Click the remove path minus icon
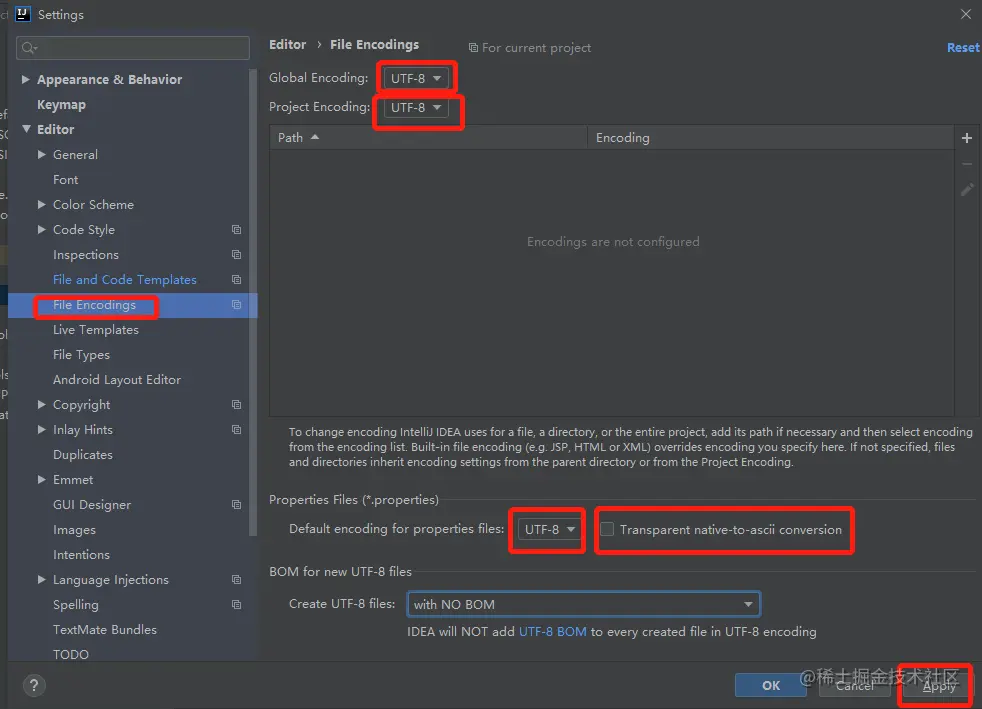Image resolution: width=982 pixels, height=709 pixels. point(966,163)
